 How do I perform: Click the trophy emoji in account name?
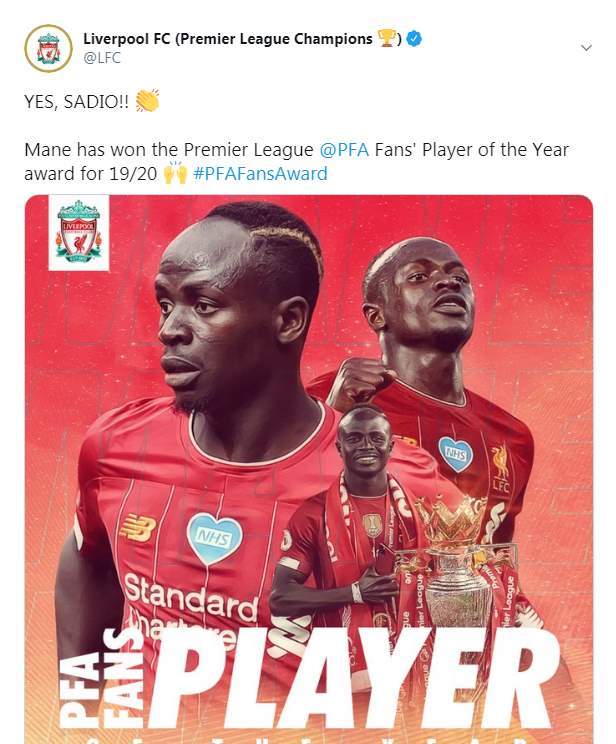(x=386, y=38)
